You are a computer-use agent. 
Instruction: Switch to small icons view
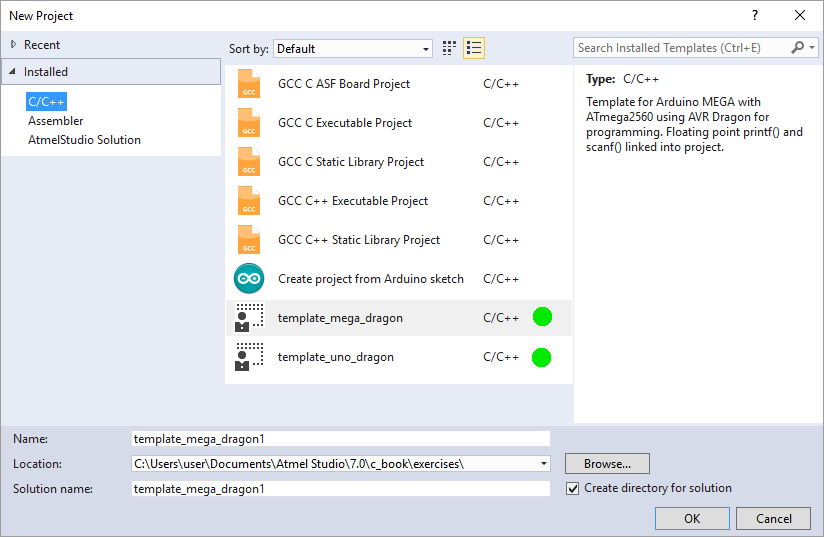pos(450,48)
